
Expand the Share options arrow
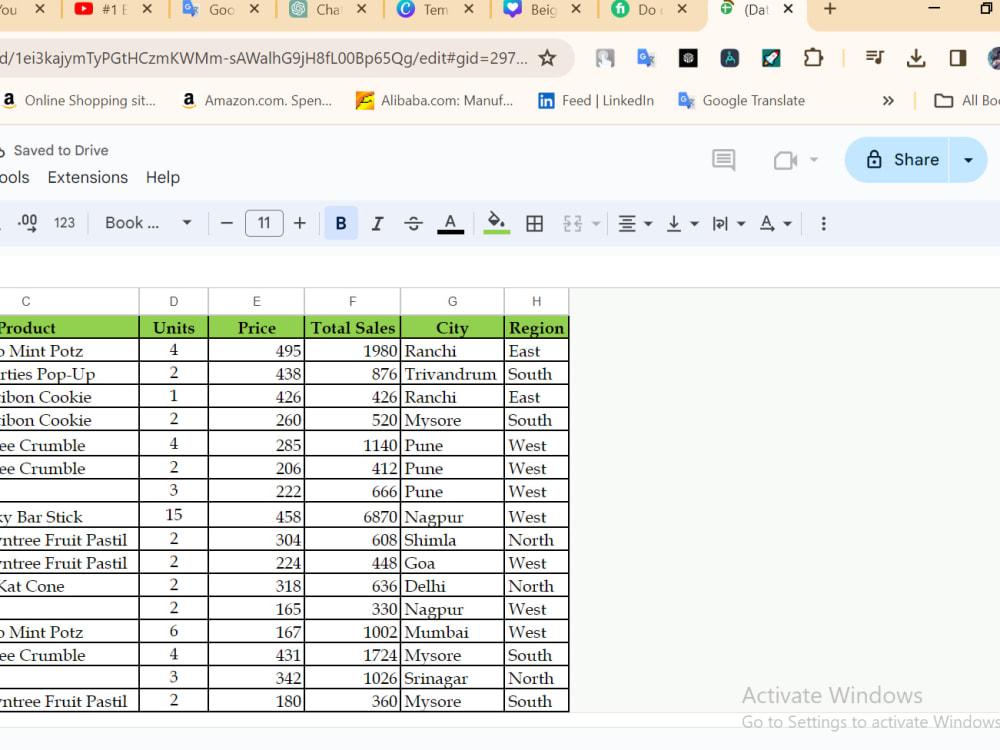(968, 159)
